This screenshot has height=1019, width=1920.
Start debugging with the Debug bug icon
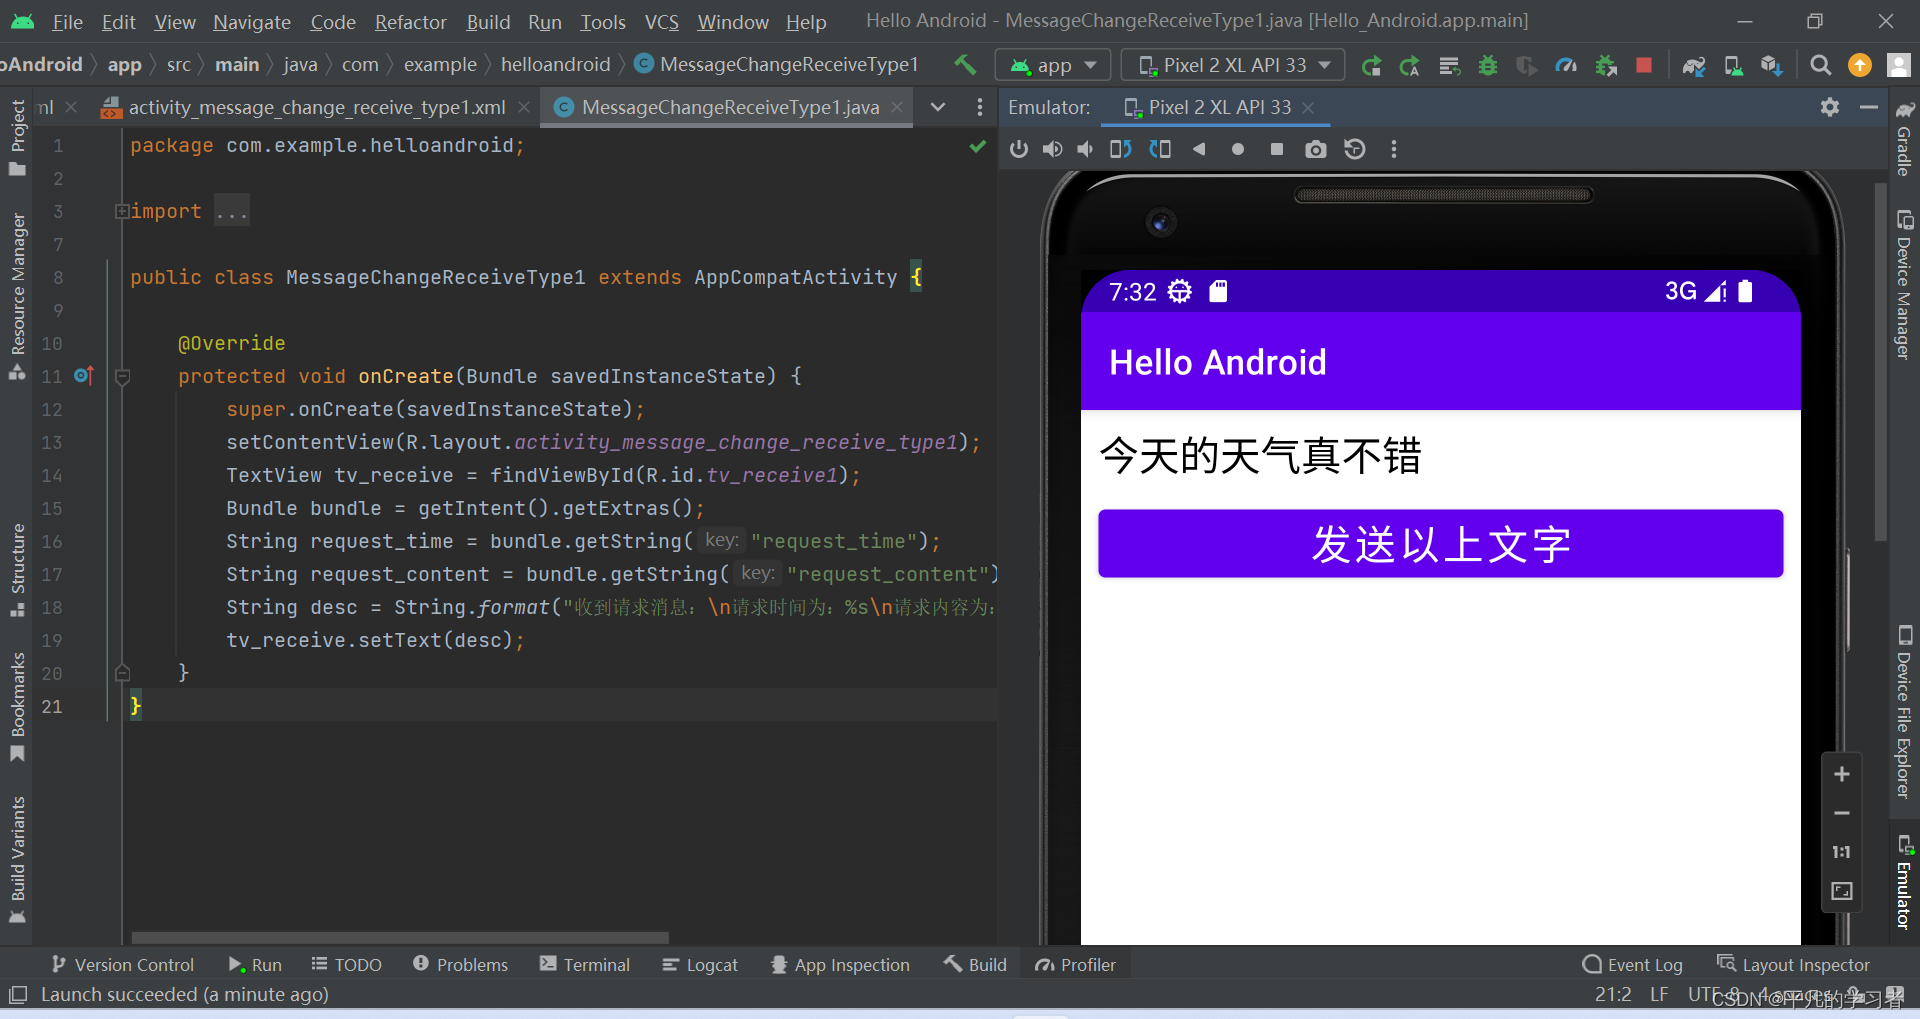pos(1487,65)
